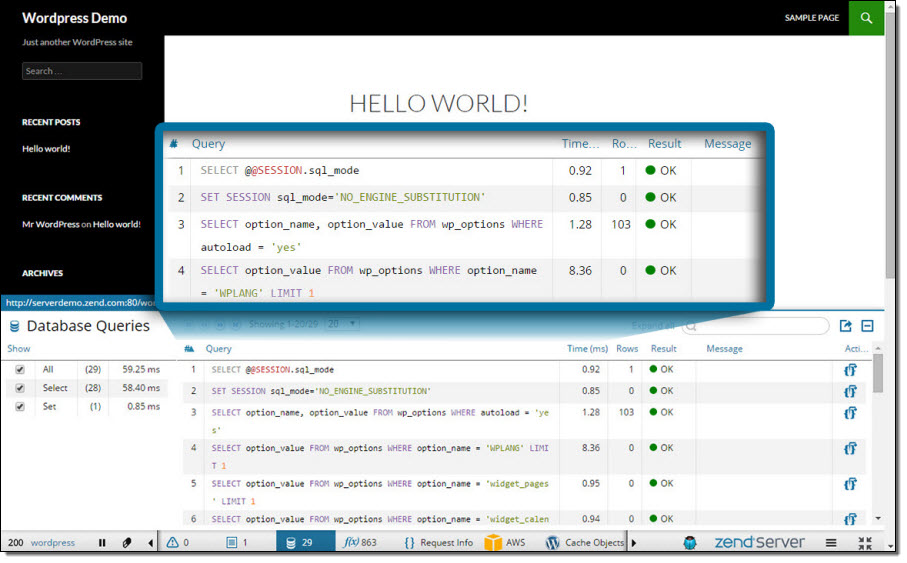This screenshot has height=563, width=907.
Task: Expand more Z-Ray panels with right arrow
Action: point(633,543)
